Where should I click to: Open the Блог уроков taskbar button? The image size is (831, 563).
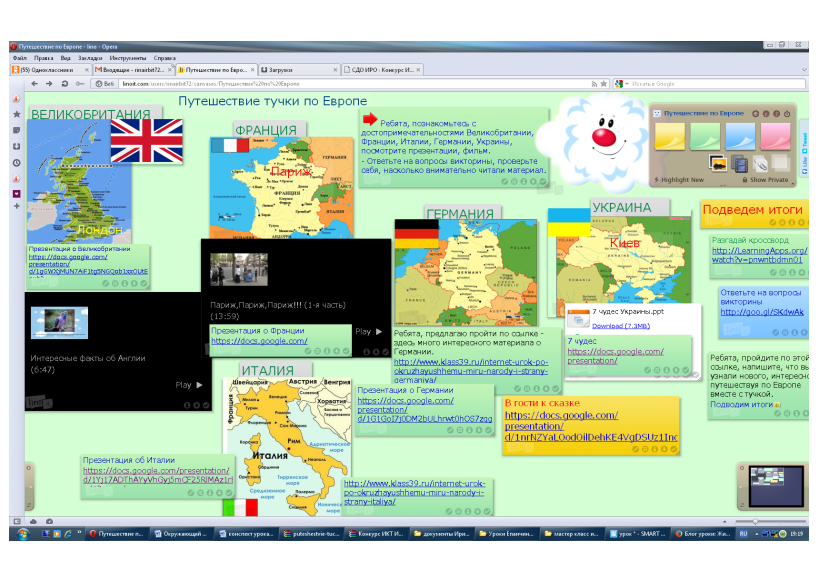[x=703, y=534]
